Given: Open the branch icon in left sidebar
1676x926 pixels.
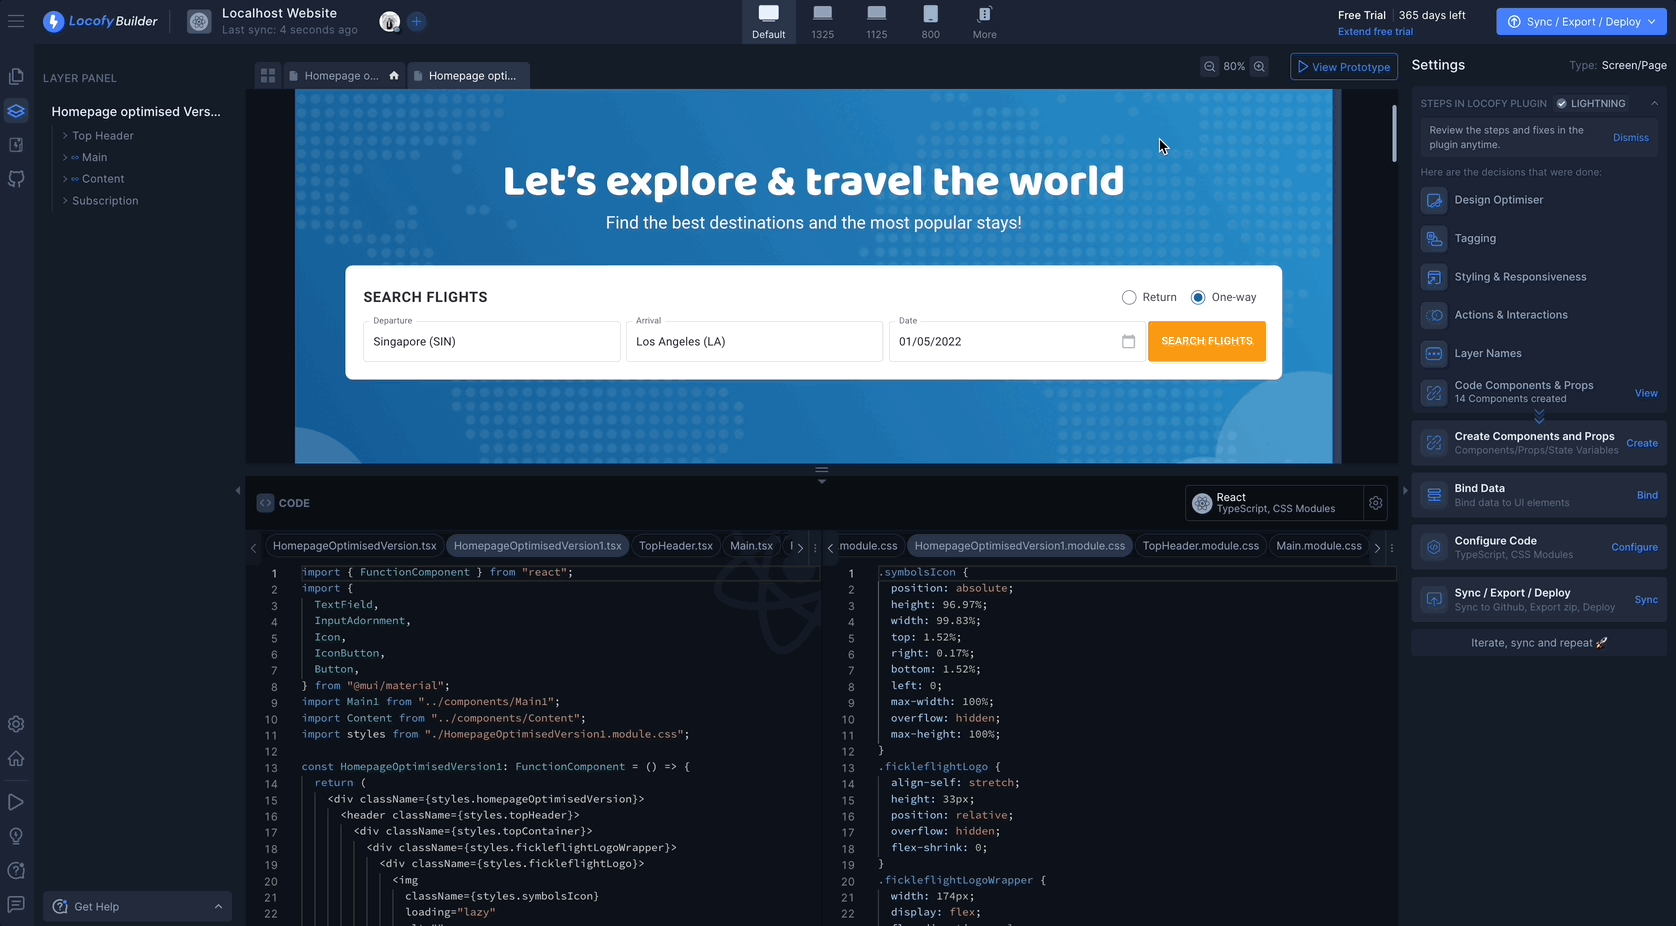Looking at the screenshot, I should coord(16,179).
